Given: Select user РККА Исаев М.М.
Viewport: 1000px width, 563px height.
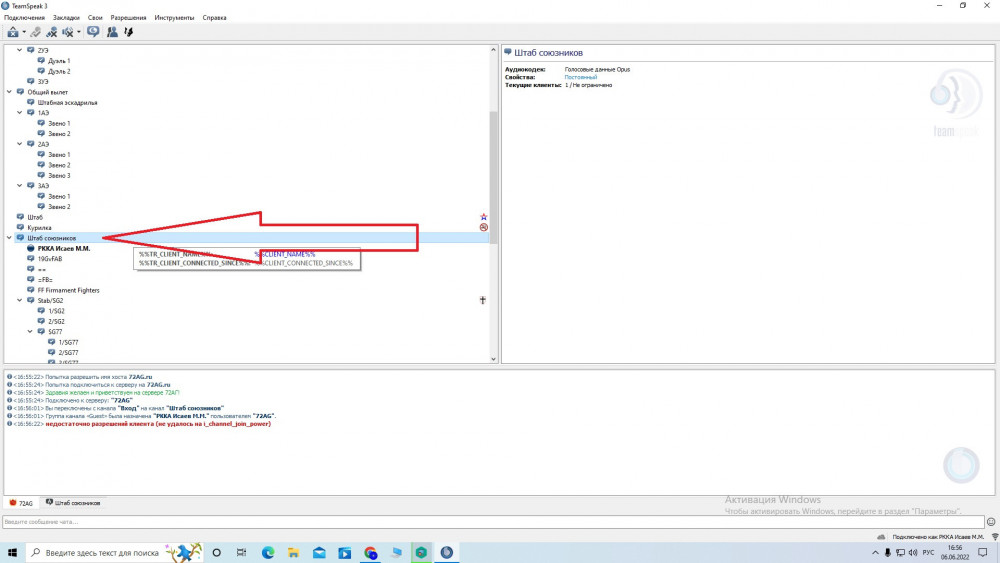Looking at the screenshot, I should tap(64, 249).
